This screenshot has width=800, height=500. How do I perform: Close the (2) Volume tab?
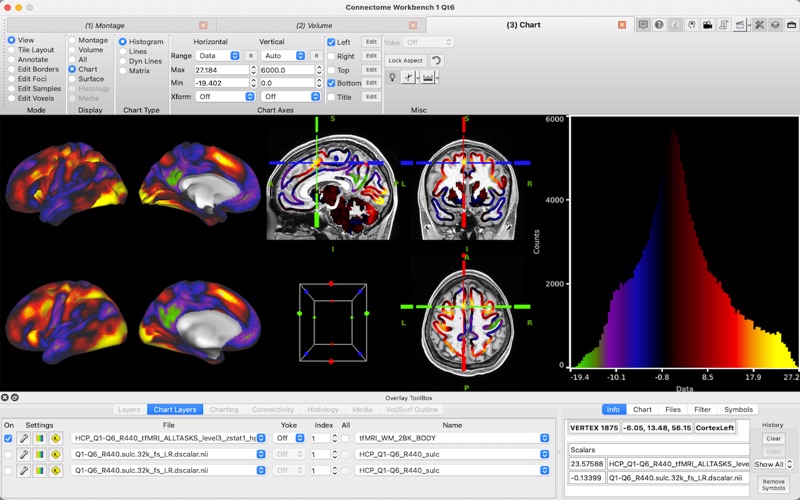tap(413, 26)
